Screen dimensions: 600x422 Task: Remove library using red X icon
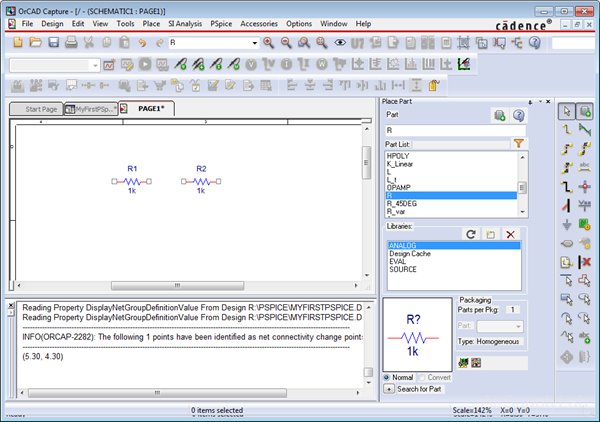point(510,233)
